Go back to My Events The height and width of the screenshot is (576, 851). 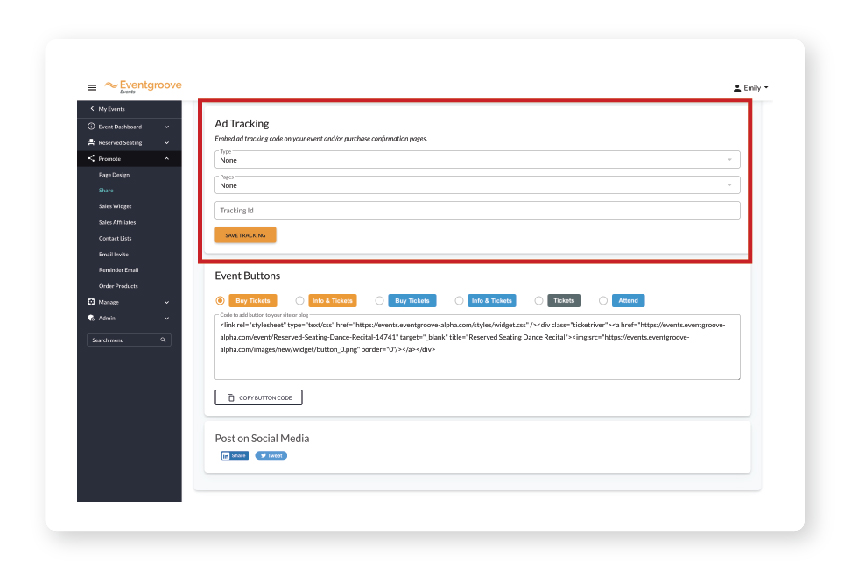(x=107, y=109)
